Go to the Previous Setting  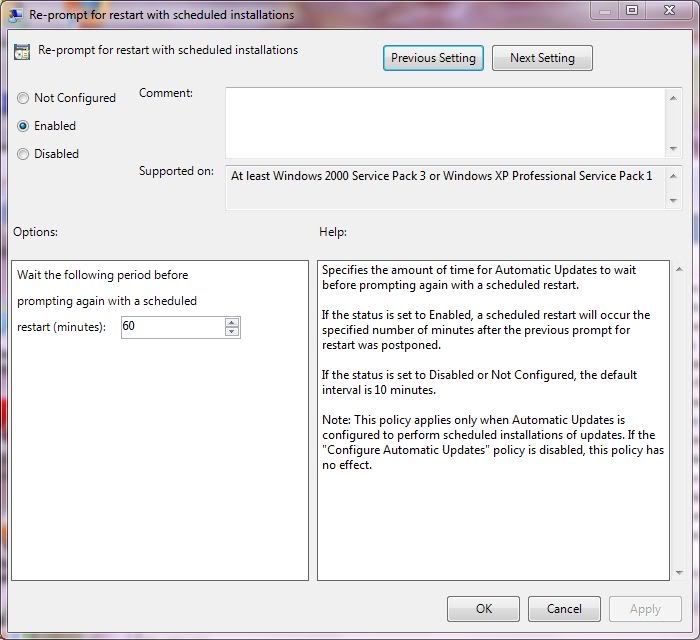433,58
